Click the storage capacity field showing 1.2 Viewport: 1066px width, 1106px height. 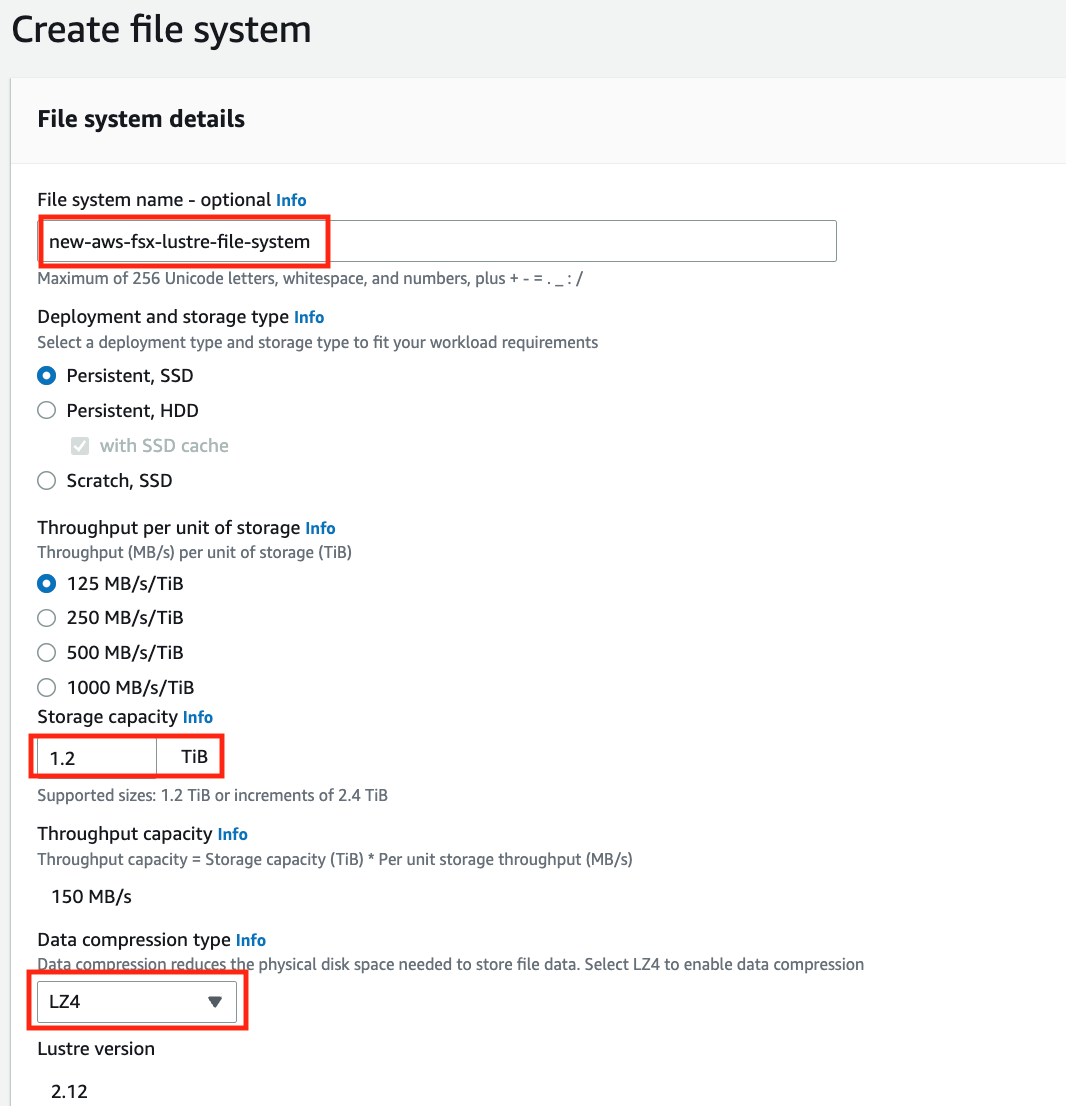(x=95, y=756)
